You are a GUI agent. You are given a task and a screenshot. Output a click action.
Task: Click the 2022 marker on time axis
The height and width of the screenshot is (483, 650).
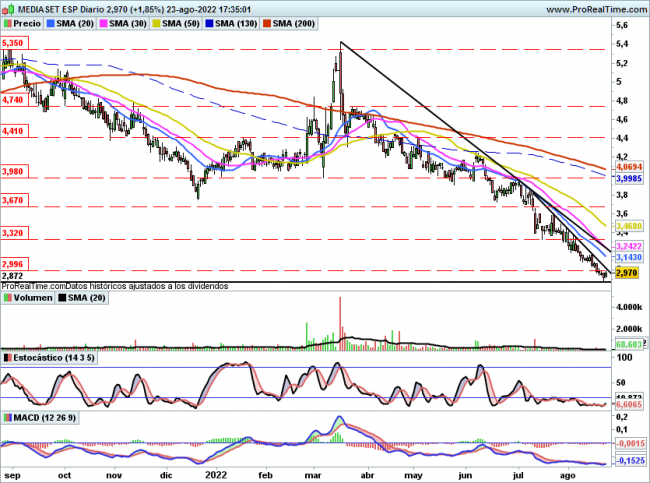217,474
